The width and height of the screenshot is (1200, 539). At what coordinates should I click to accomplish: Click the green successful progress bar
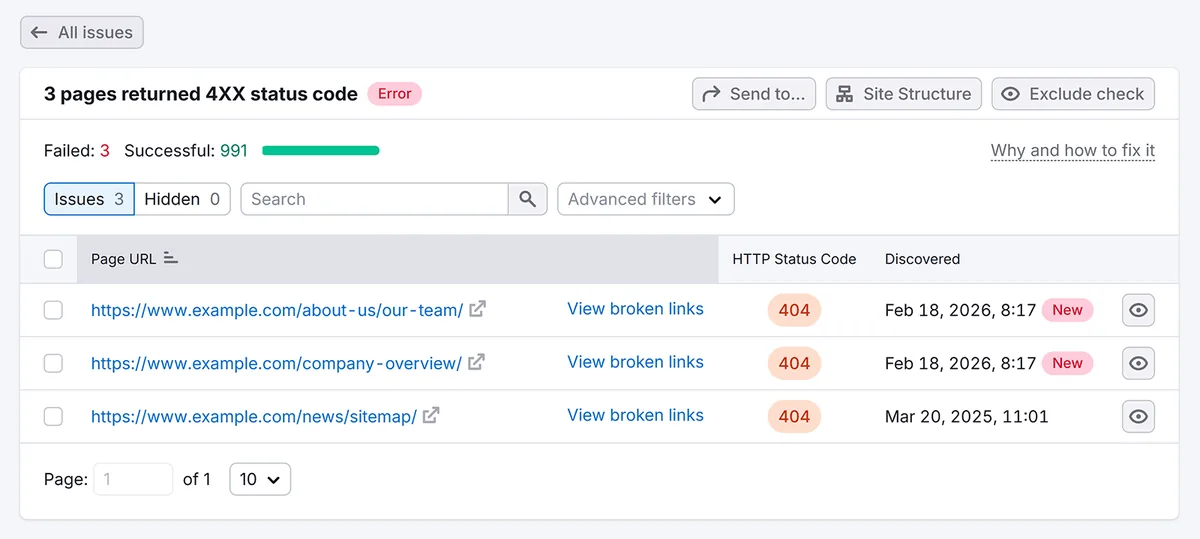click(321, 151)
